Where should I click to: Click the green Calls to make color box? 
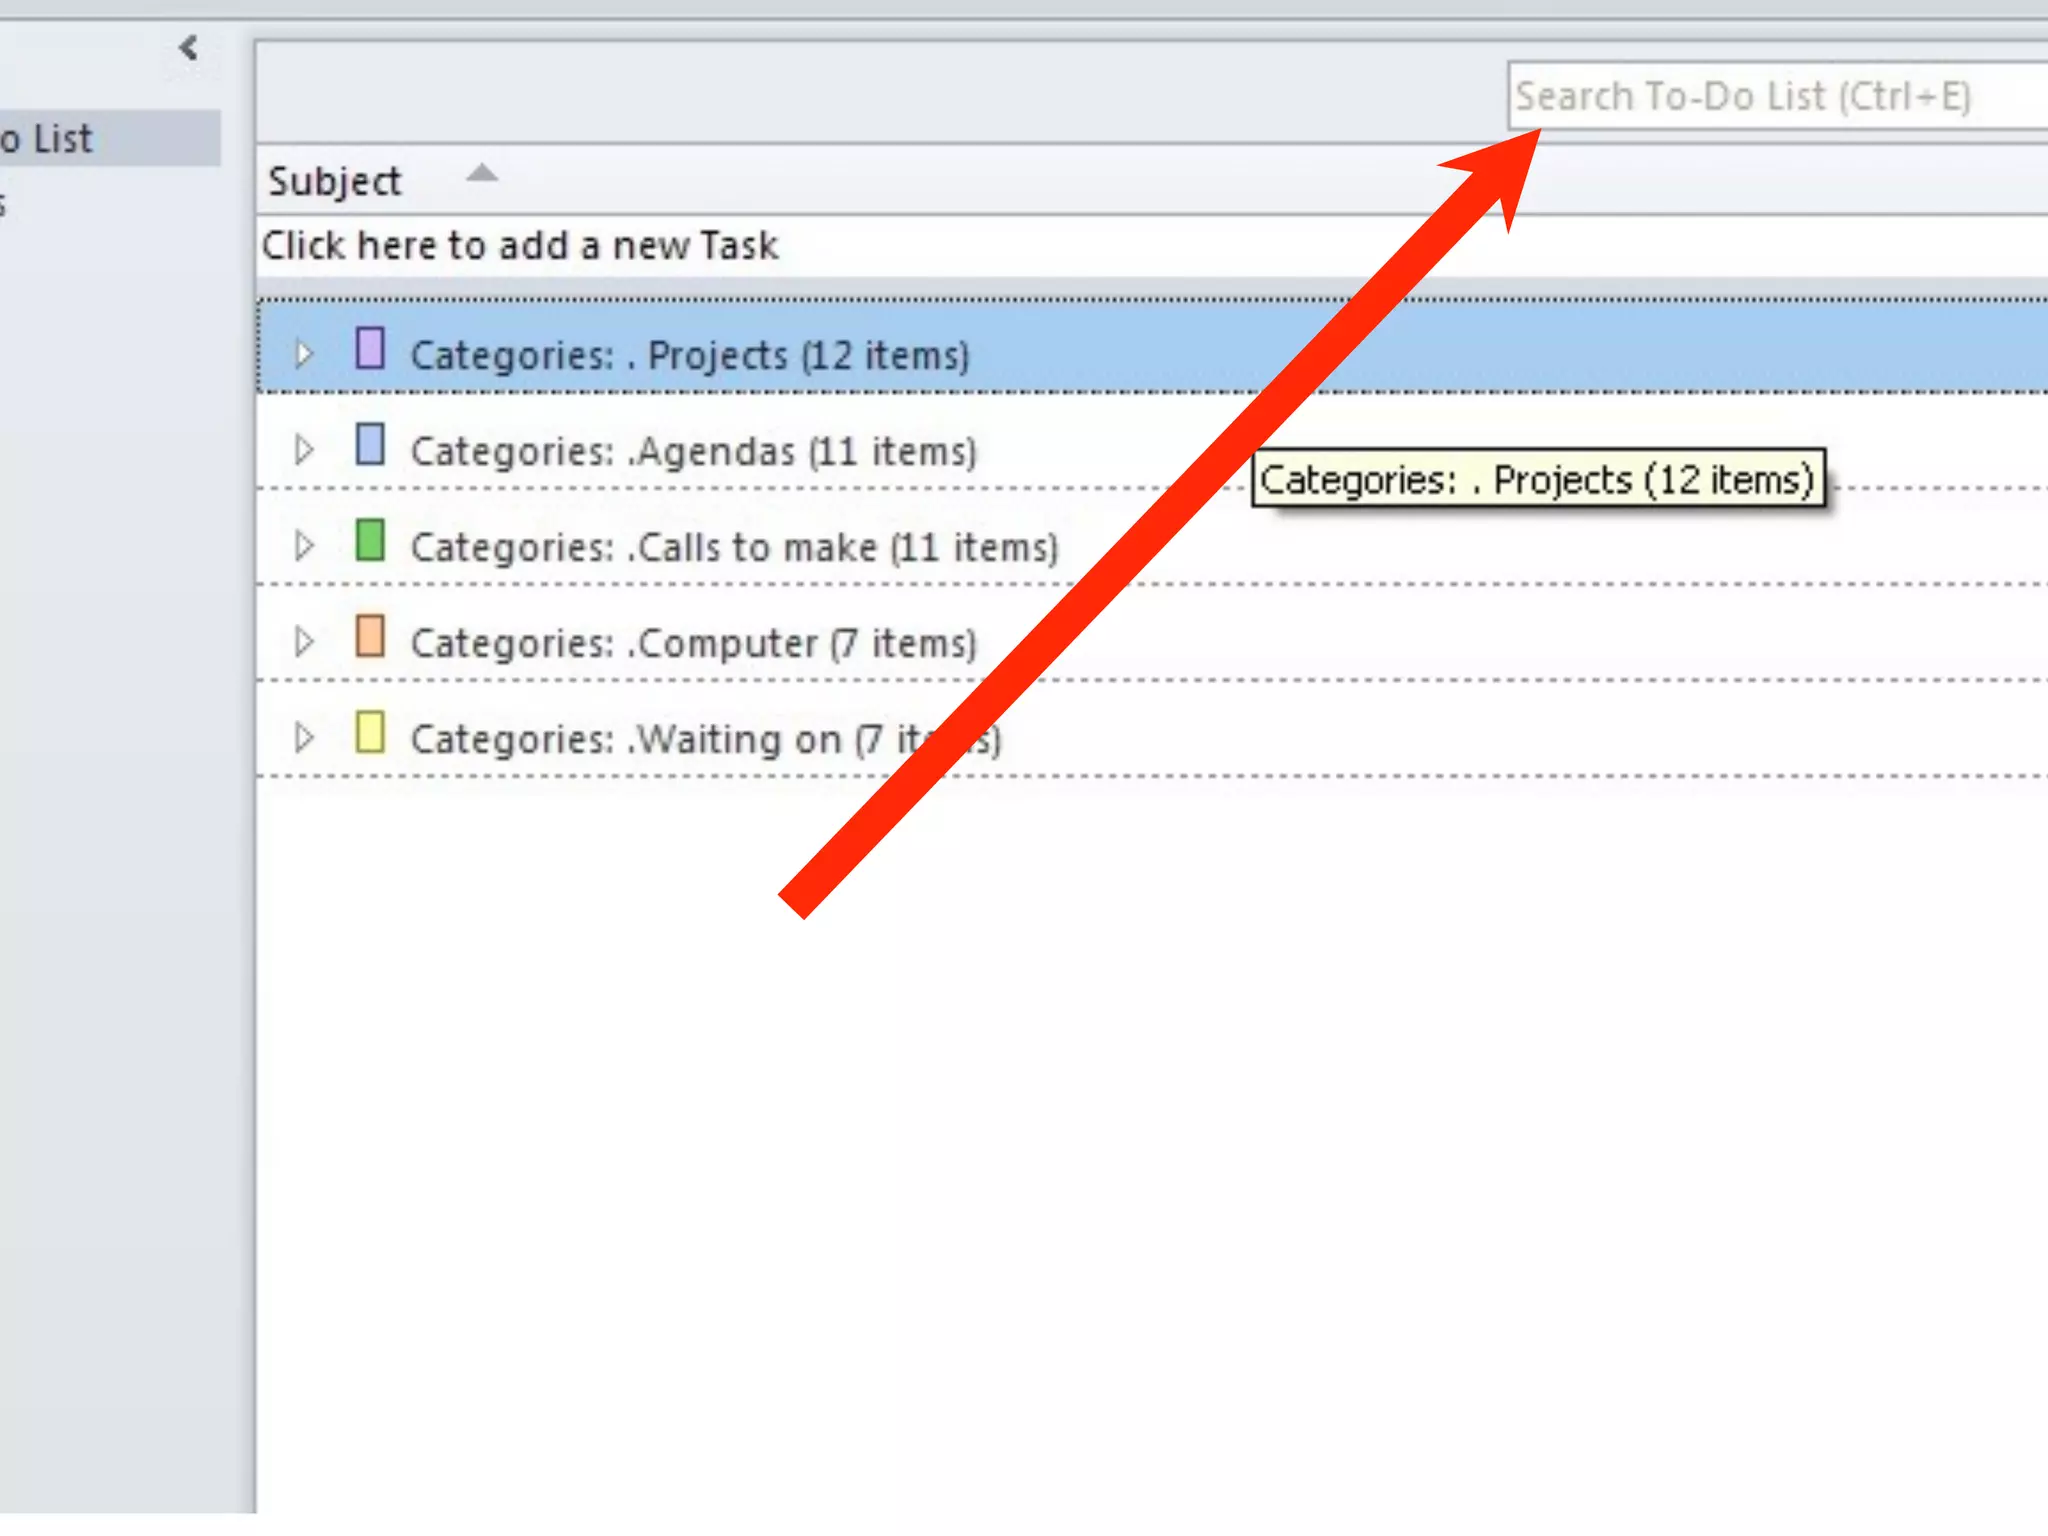point(370,540)
